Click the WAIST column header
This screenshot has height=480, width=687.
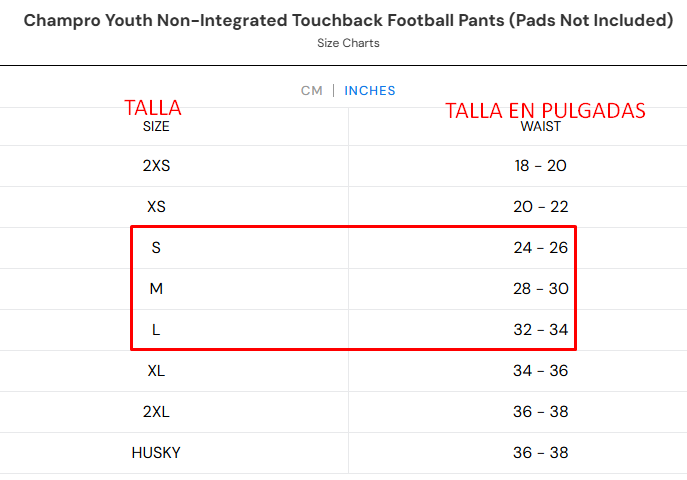coord(541,127)
